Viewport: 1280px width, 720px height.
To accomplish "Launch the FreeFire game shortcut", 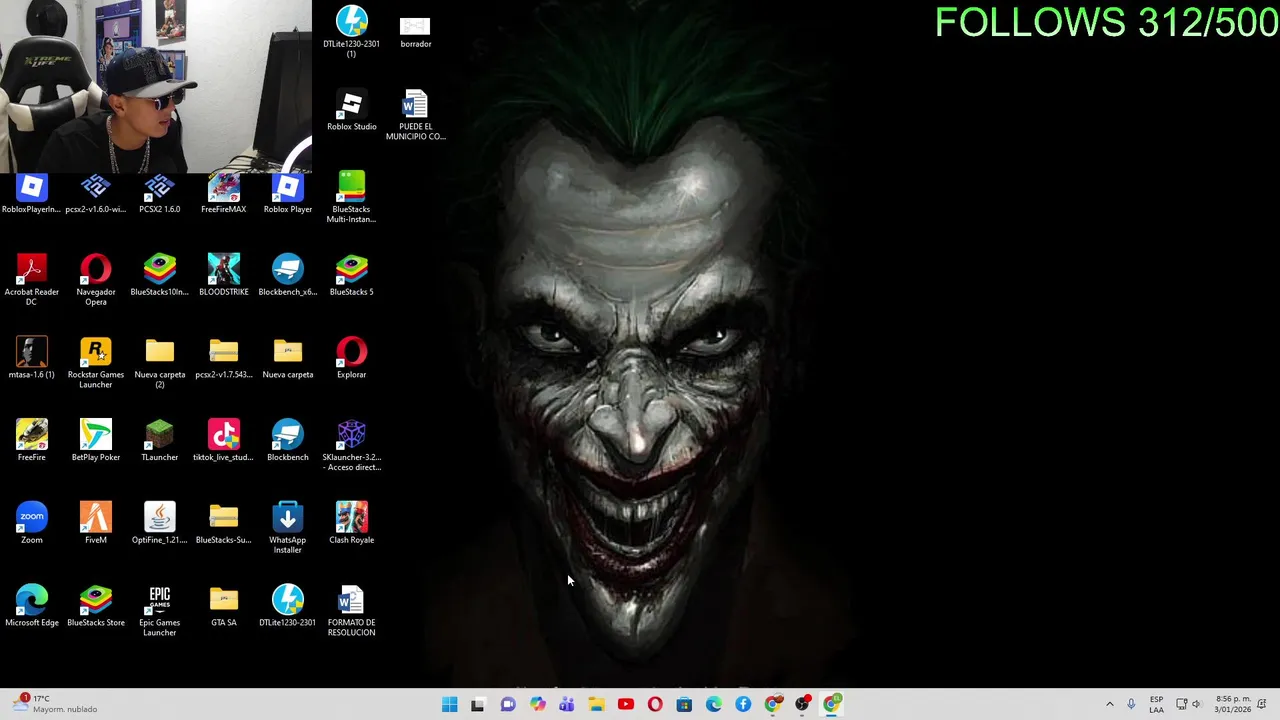I will (32, 440).
